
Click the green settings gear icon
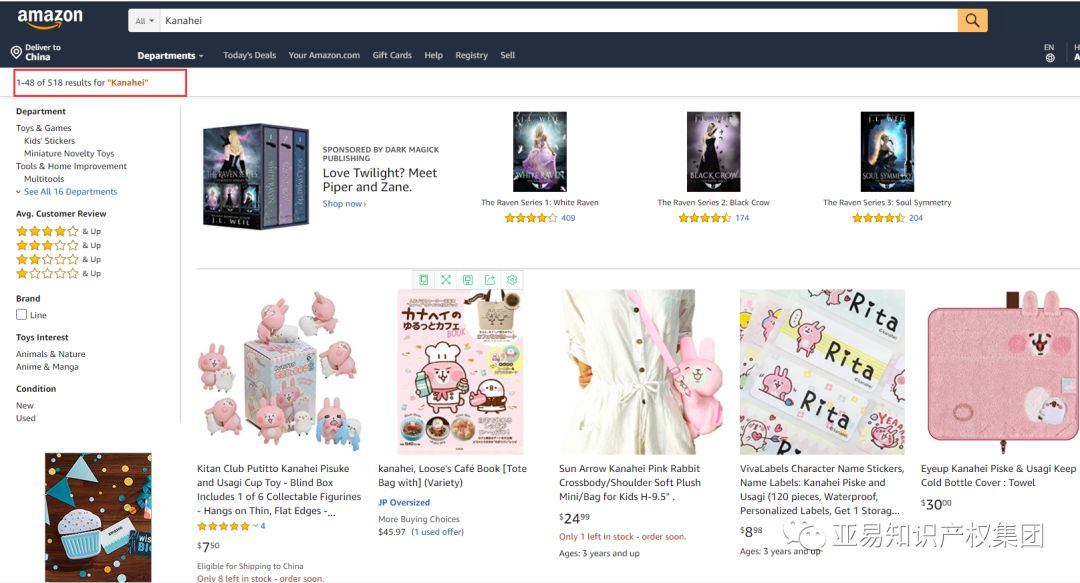coord(512,280)
